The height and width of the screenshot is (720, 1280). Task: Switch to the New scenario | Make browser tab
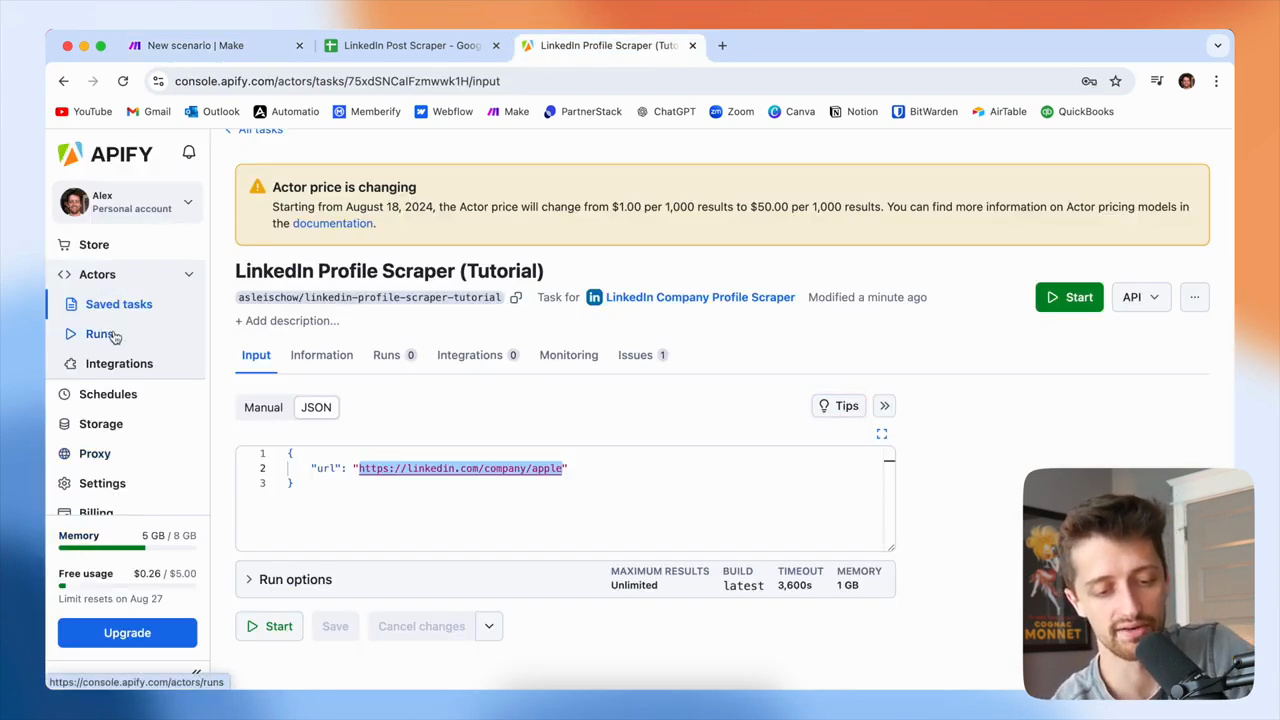click(216, 45)
